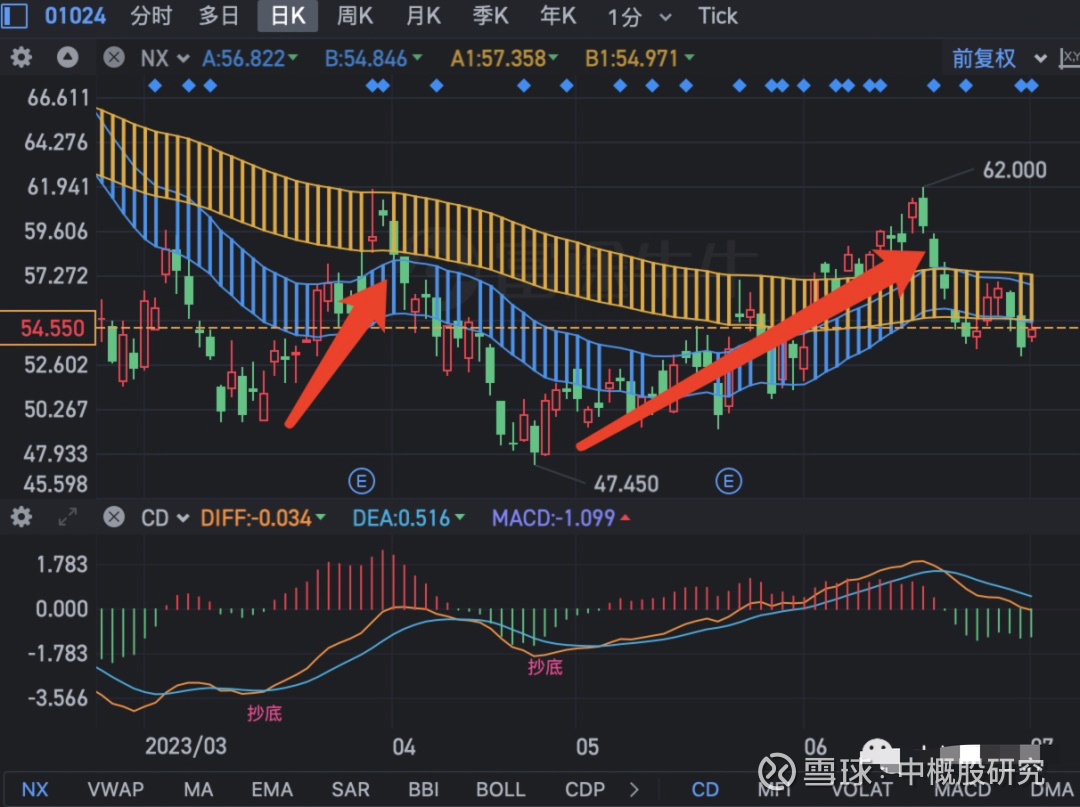Image resolution: width=1080 pixels, height=807 pixels.
Task: Remove the NX overlay with its X icon
Action: point(114,58)
